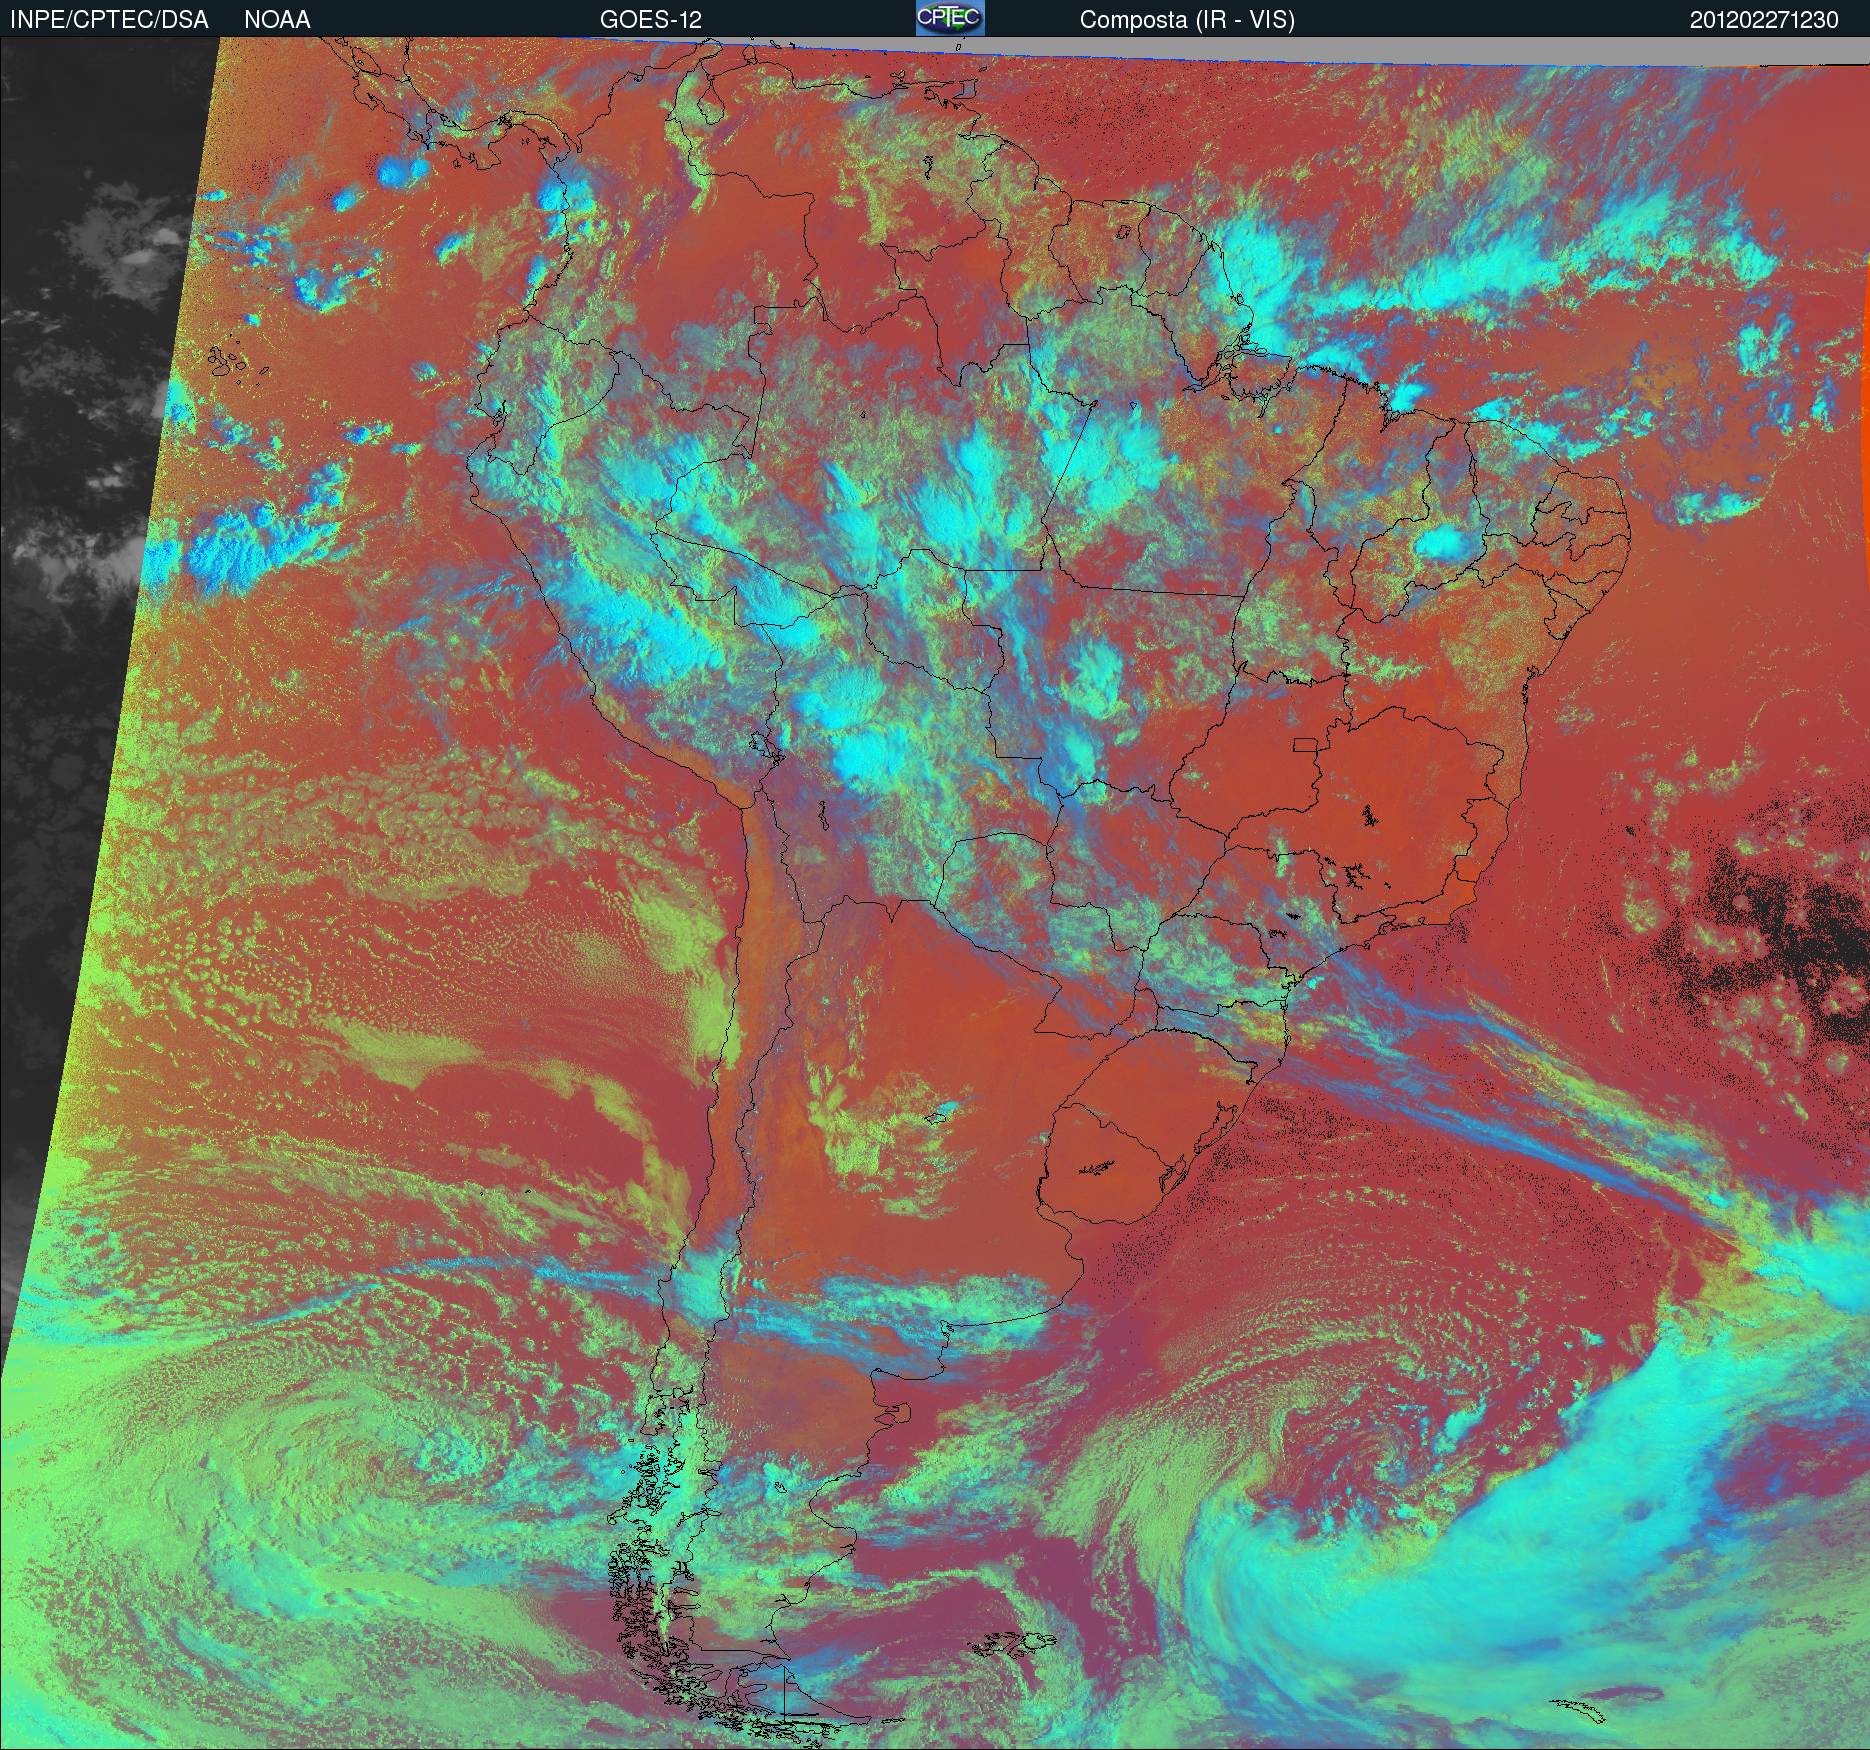Viewport: 1870px width, 1750px height.
Task: Click the GOES-12 satellite label
Action: pyautogui.click(x=651, y=20)
